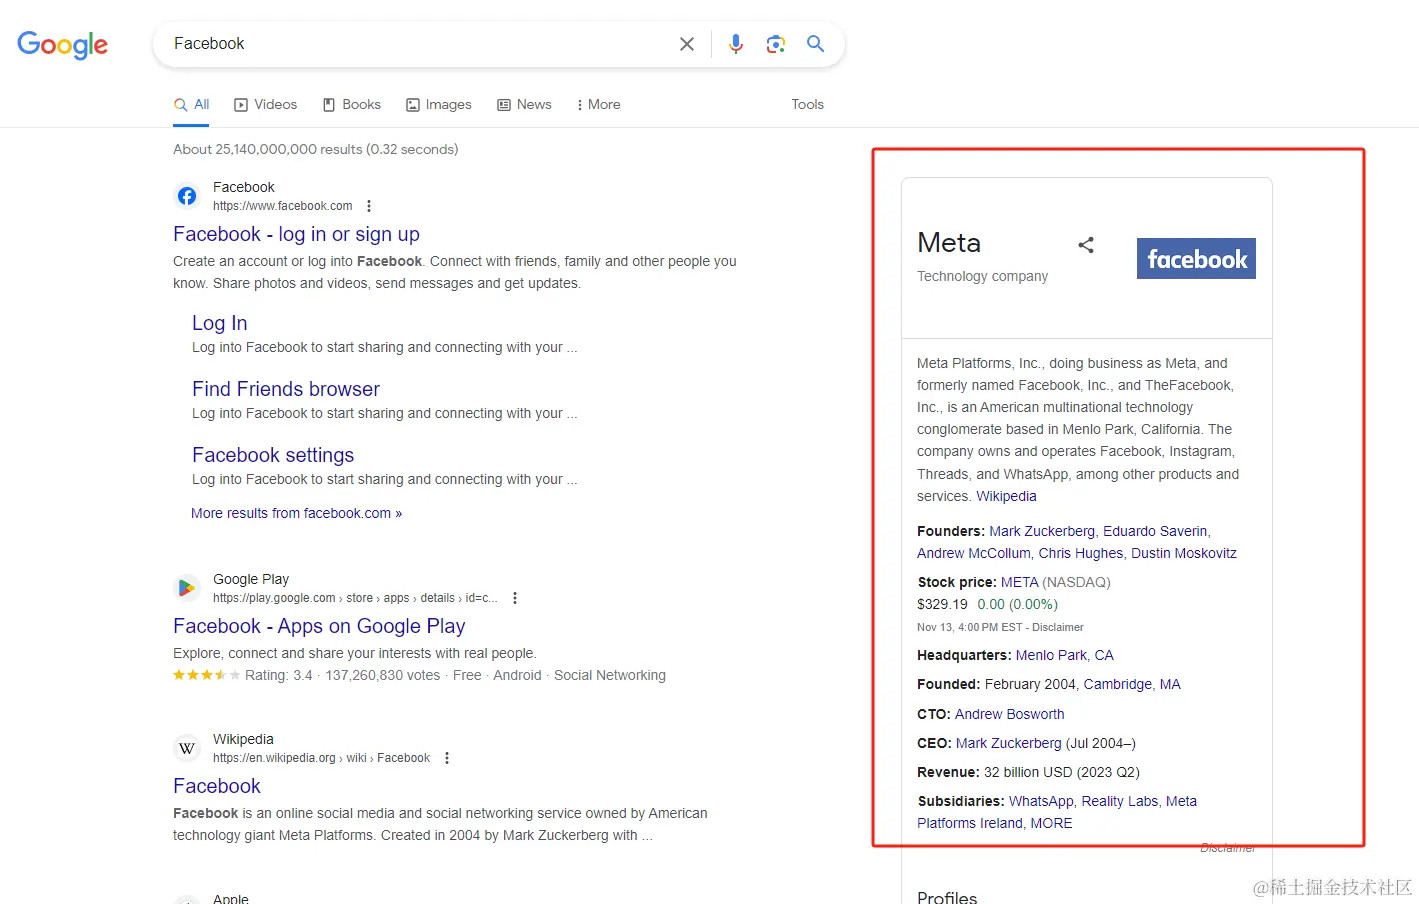
Task: Click founder Chris Hughes link
Action: pyautogui.click(x=1081, y=553)
